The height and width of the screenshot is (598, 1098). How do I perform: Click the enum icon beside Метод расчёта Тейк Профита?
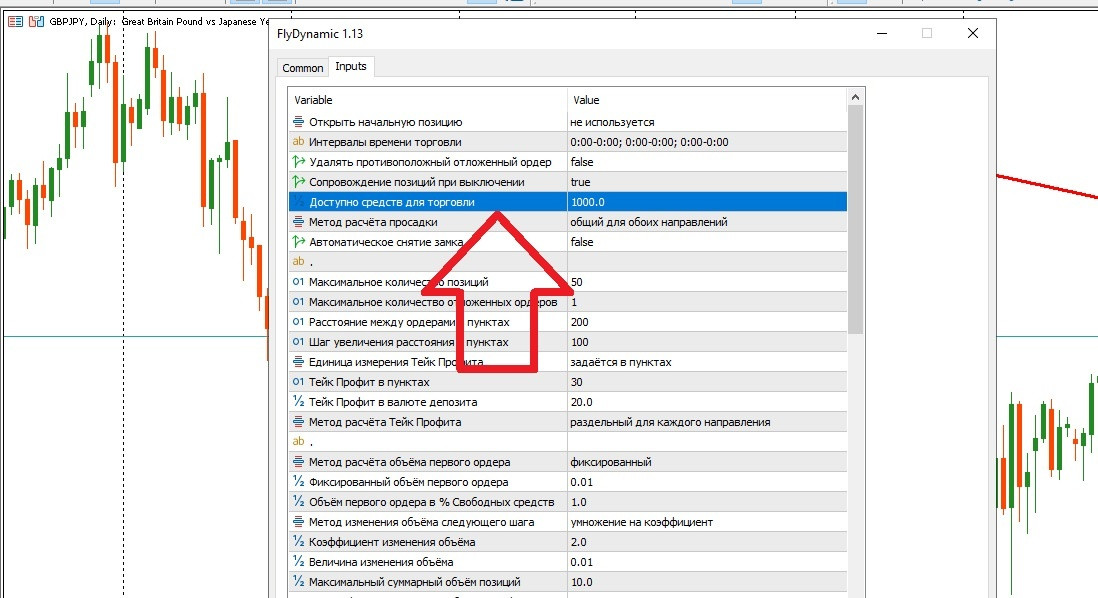pyautogui.click(x=298, y=422)
